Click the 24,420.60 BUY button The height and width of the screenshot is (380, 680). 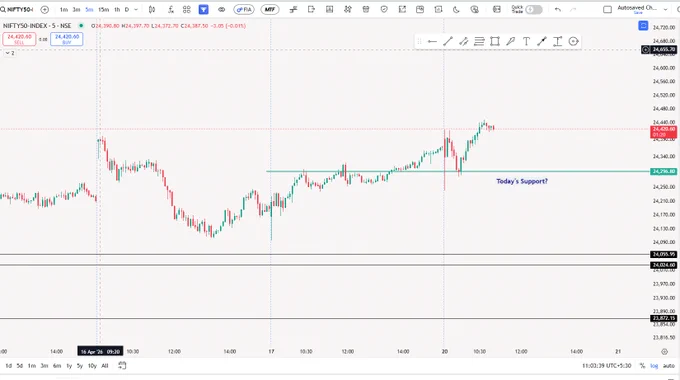click(x=67, y=39)
